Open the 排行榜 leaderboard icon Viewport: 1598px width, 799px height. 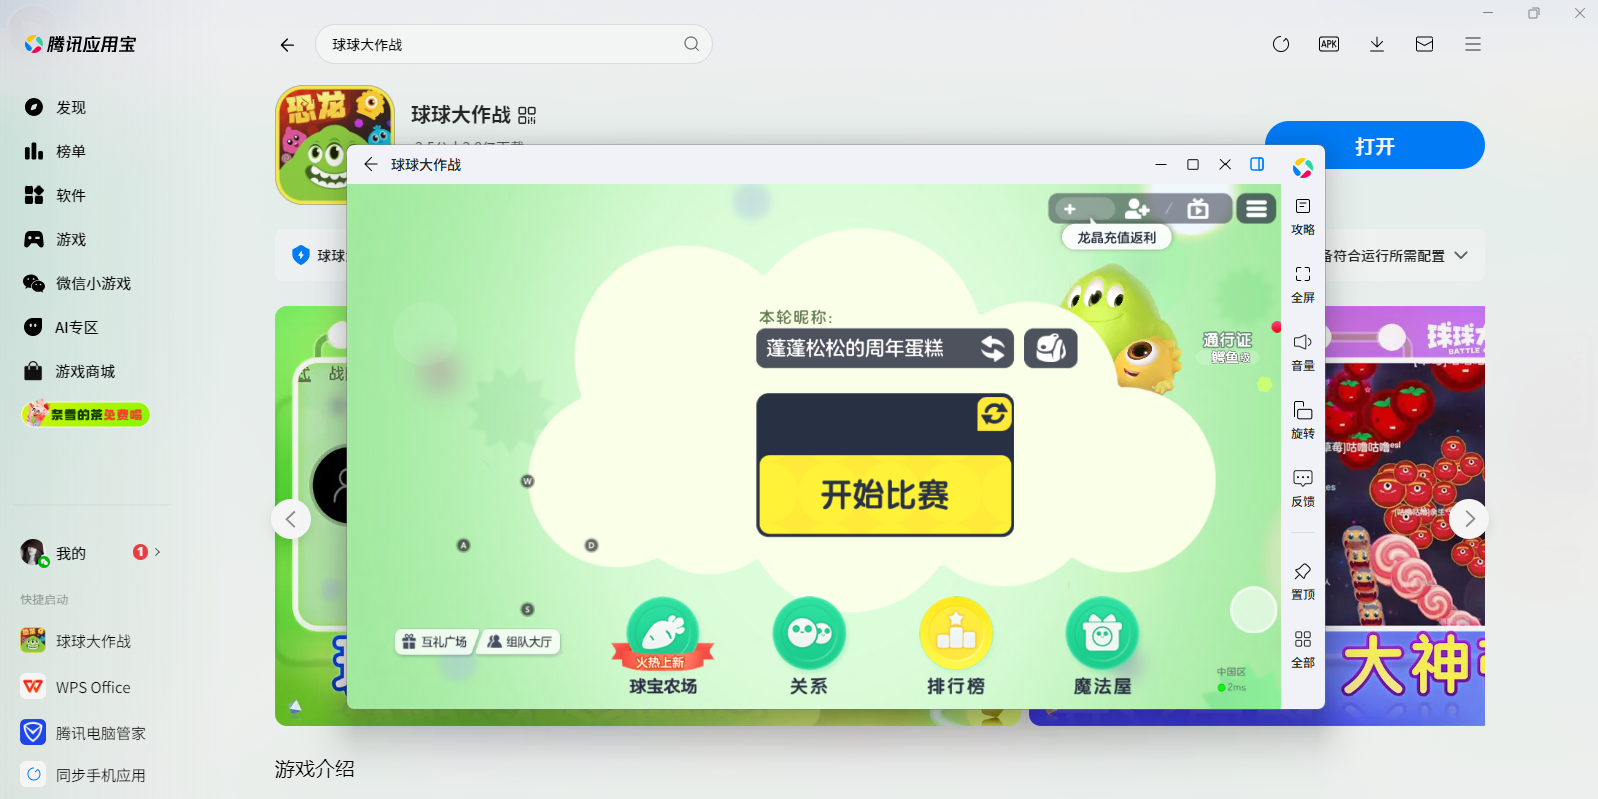coord(956,634)
